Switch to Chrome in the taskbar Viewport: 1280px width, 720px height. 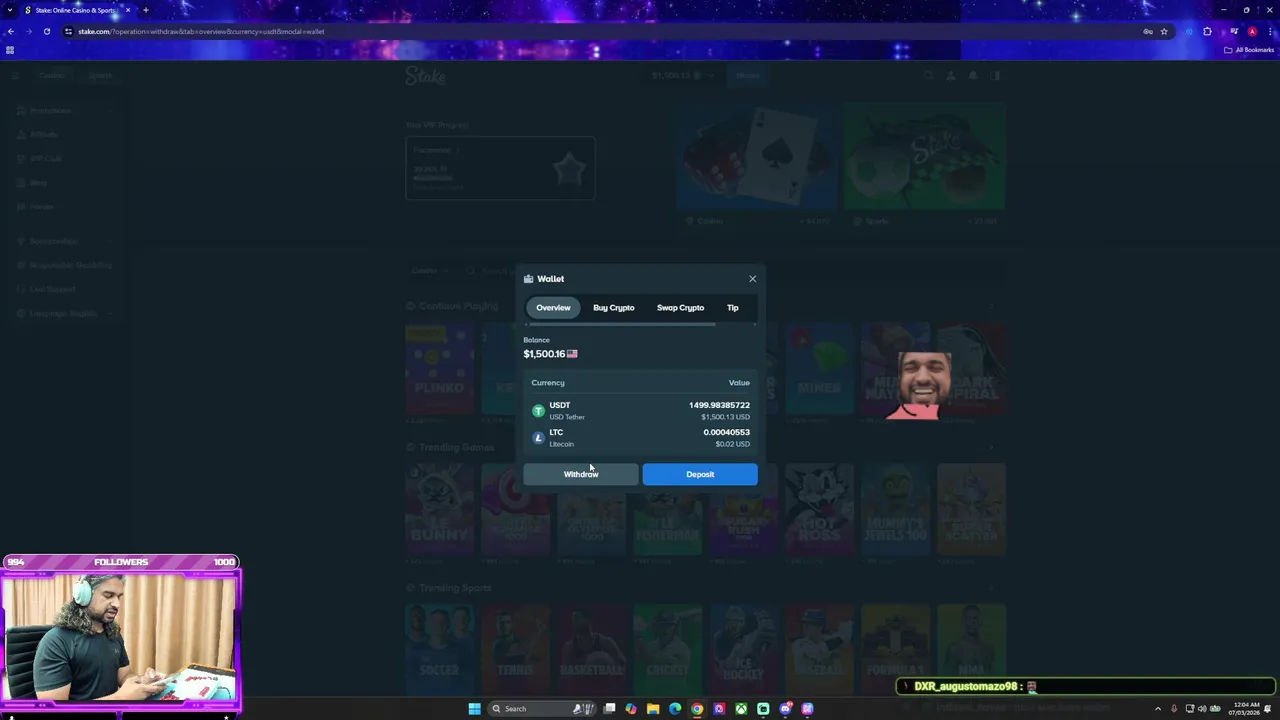[x=697, y=709]
